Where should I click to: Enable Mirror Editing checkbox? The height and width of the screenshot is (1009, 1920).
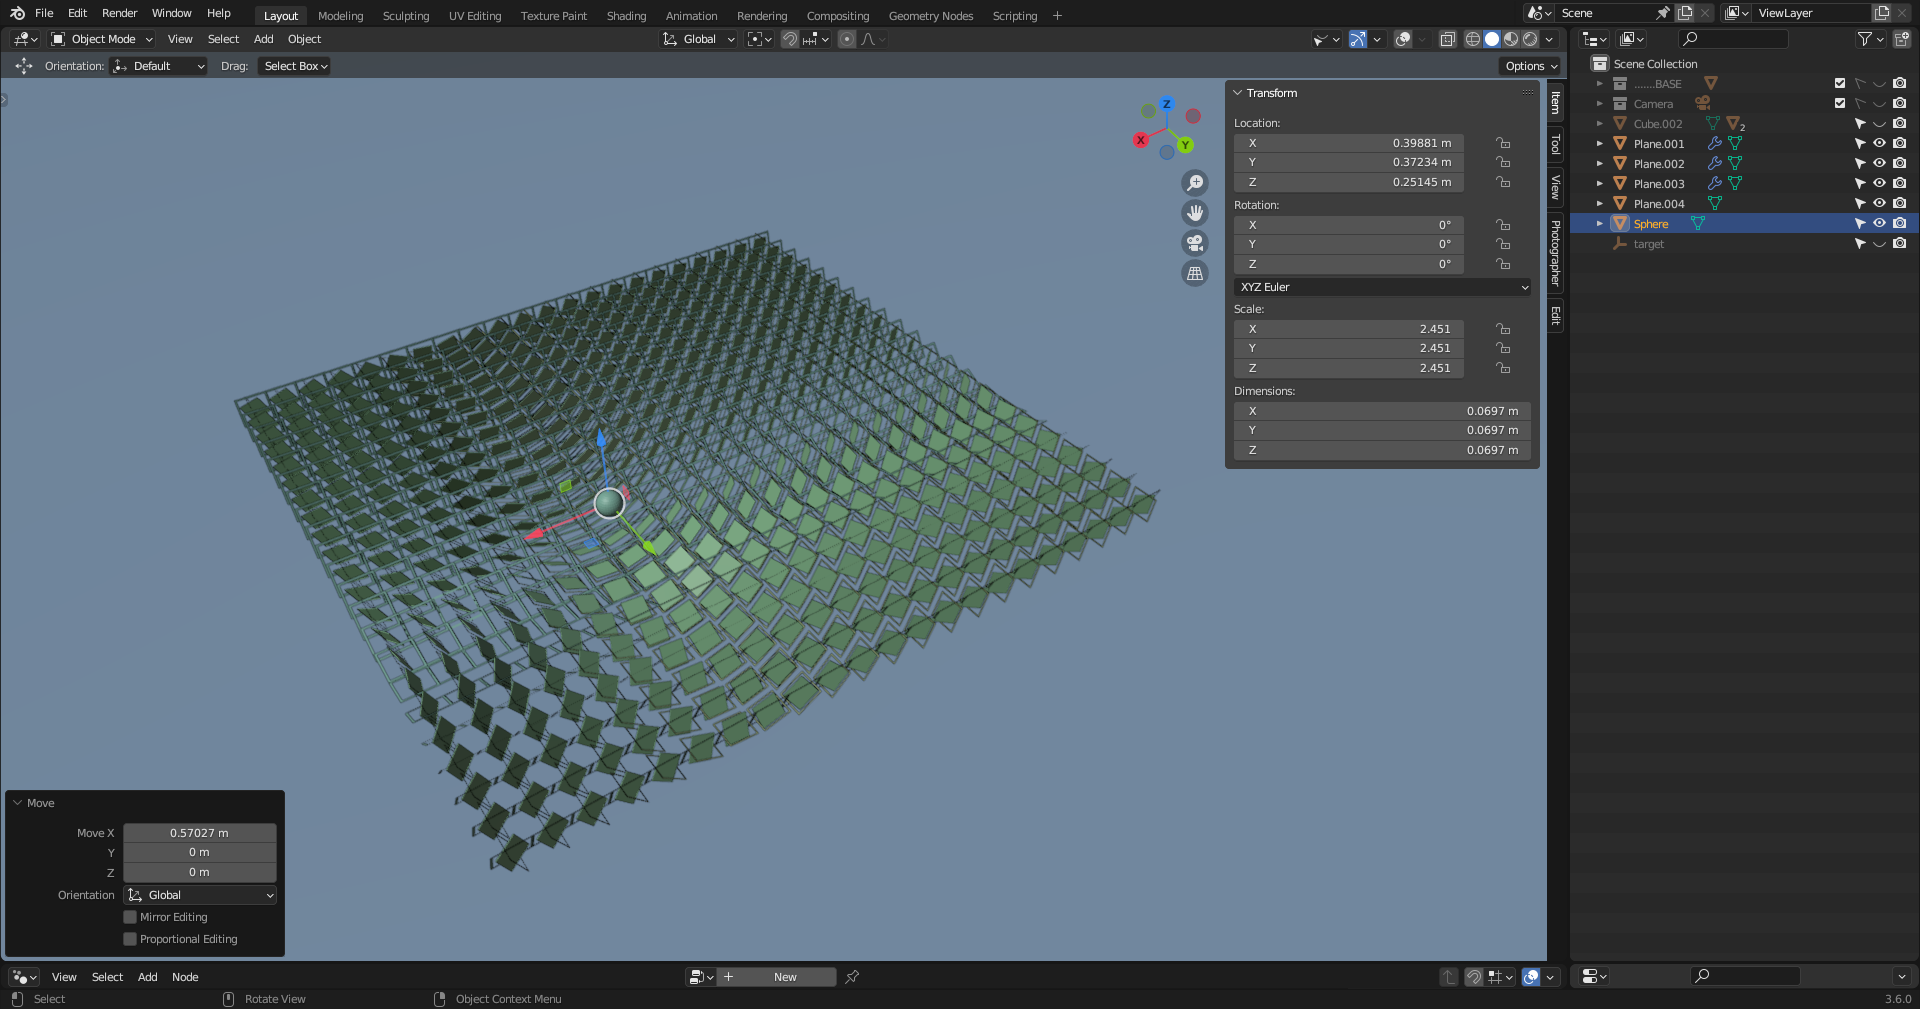(130, 917)
